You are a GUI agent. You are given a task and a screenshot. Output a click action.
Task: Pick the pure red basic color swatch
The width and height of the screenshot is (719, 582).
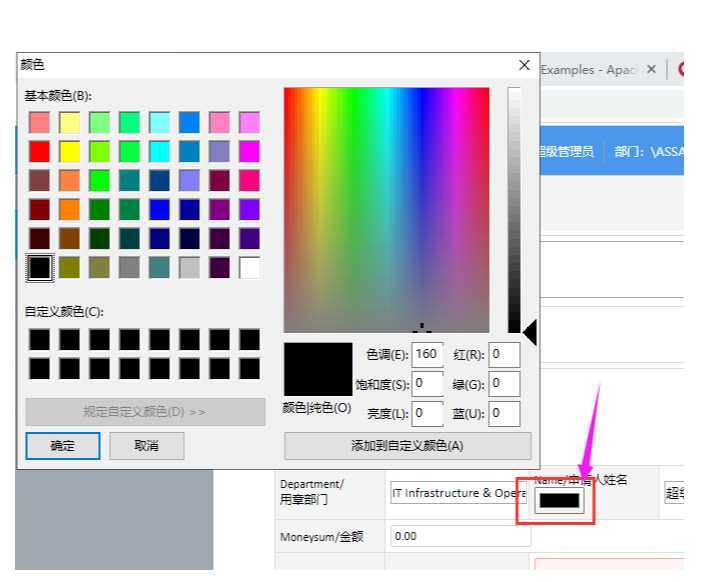pyautogui.click(x=39, y=151)
